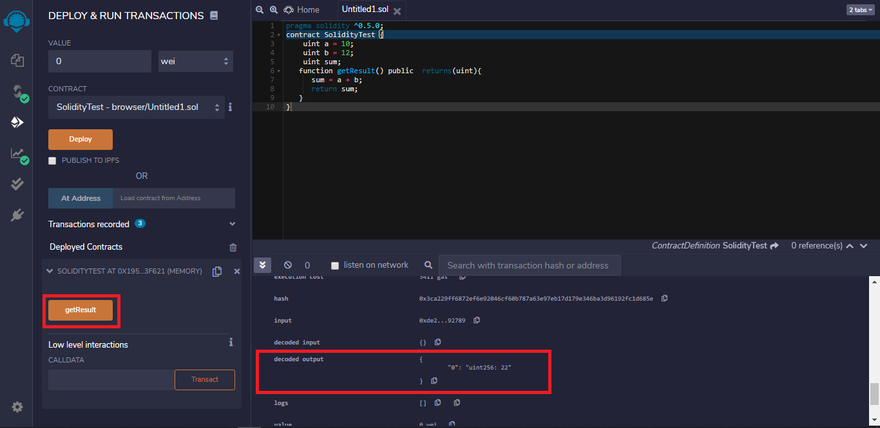Expand the Transactions recorded section
The width and height of the screenshot is (880, 428).
(x=232, y=224)
